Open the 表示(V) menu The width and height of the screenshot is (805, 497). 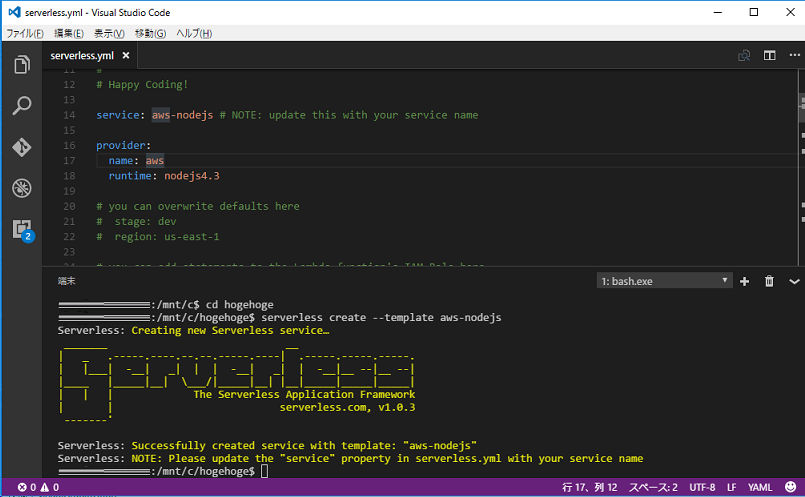point(109,33)
